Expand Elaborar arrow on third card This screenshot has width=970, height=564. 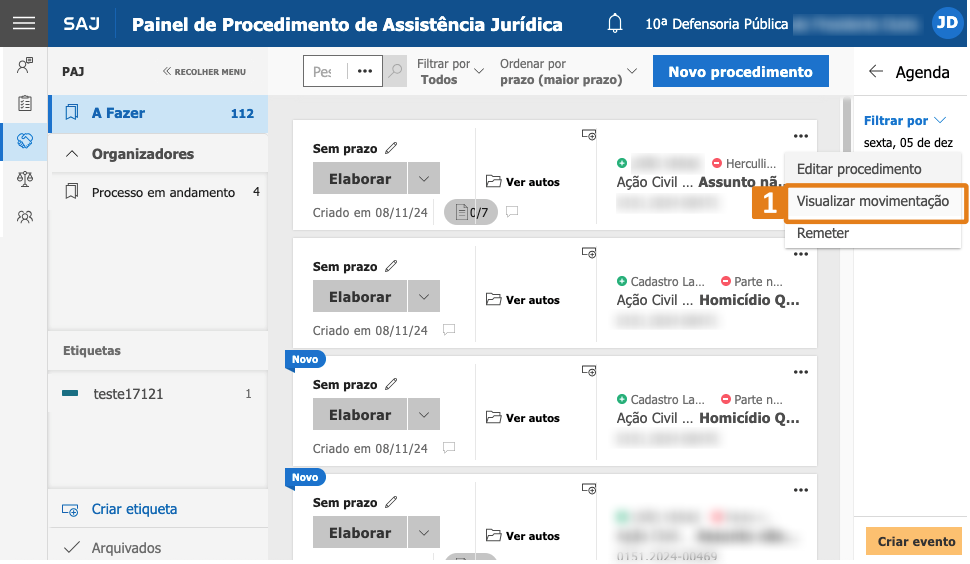pyautogui.click(x=424, y=415)
